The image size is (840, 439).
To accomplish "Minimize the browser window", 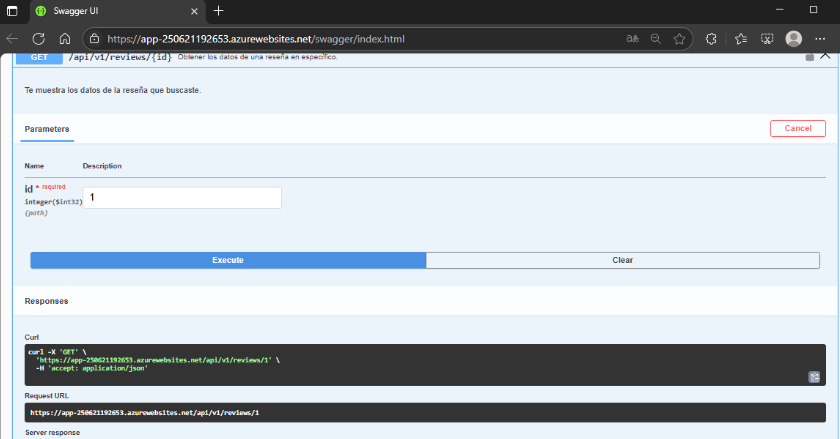I will click(779, 10).
